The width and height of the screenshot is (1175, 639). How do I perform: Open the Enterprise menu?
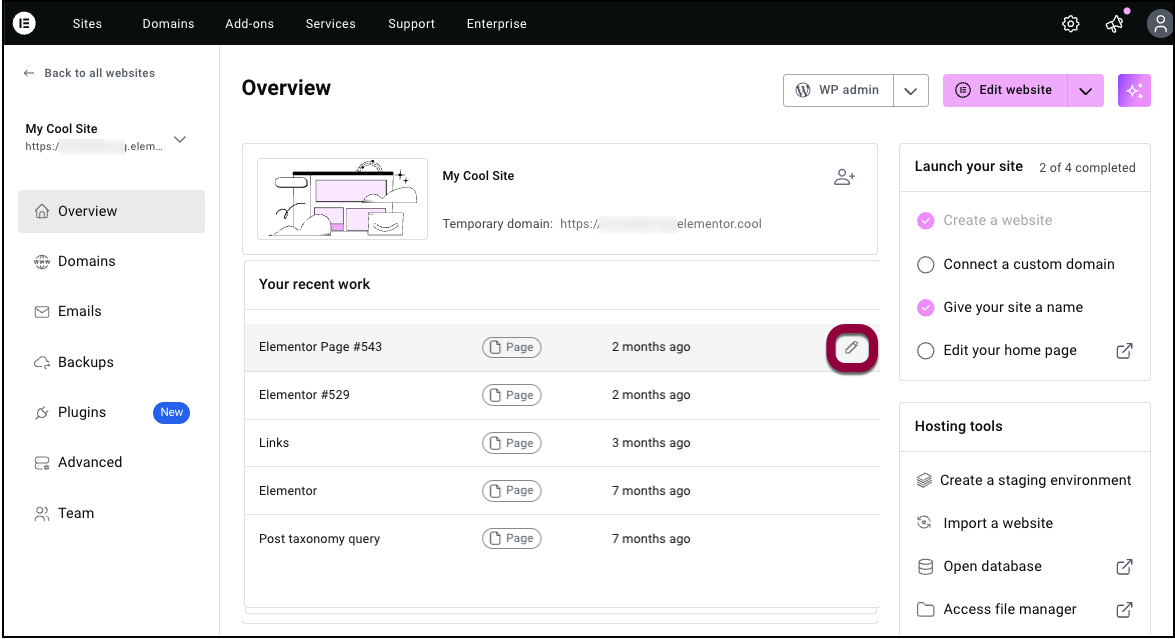496,24
